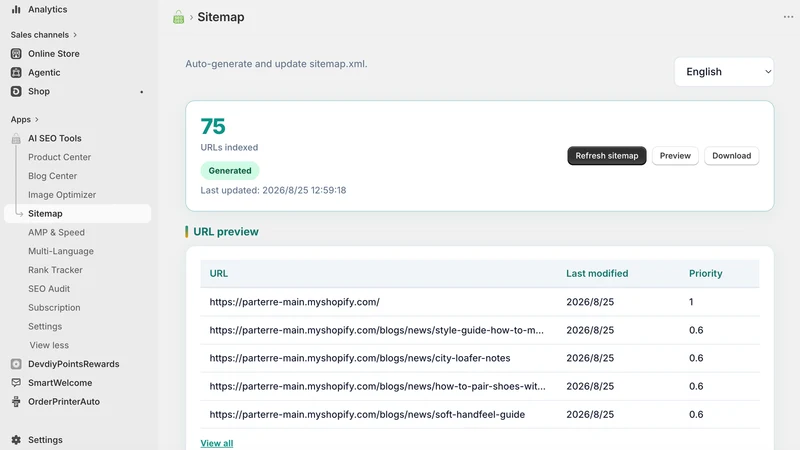Open the Shop sales channel
Viewport: 800px width, 450px height.
point(39,91)
